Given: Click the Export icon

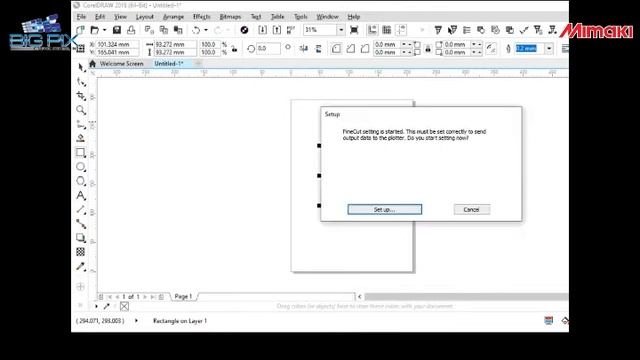Looking at the screenshot, I should (x=277, y=30).
